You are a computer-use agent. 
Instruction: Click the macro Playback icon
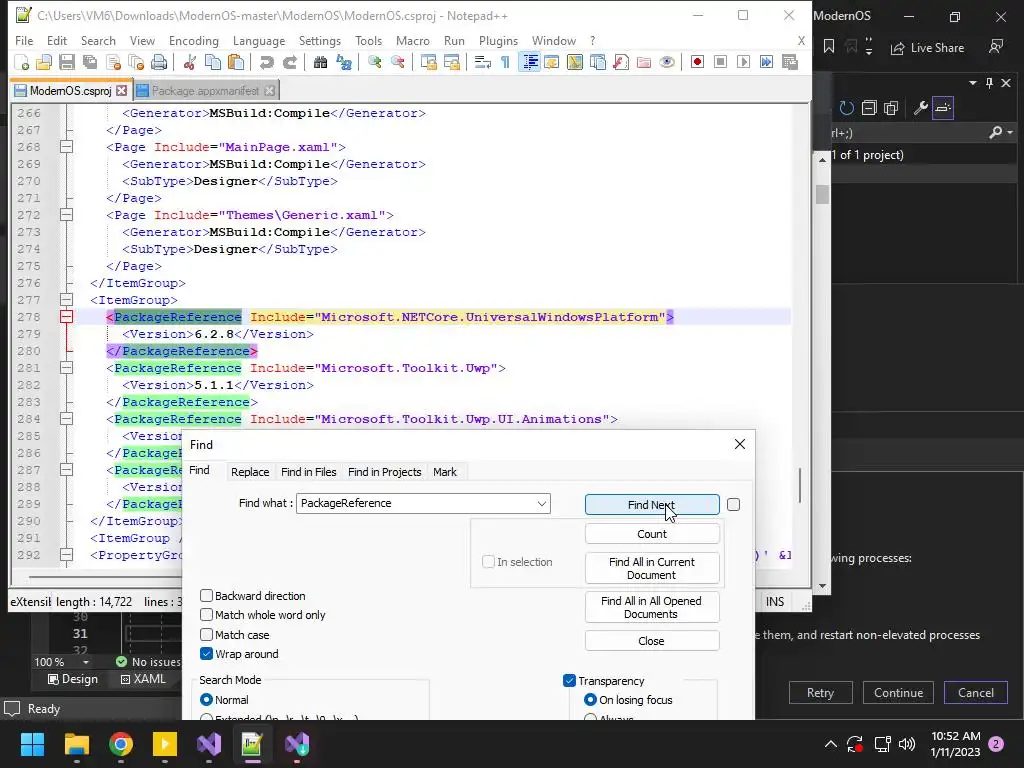[x=743, y=63]
